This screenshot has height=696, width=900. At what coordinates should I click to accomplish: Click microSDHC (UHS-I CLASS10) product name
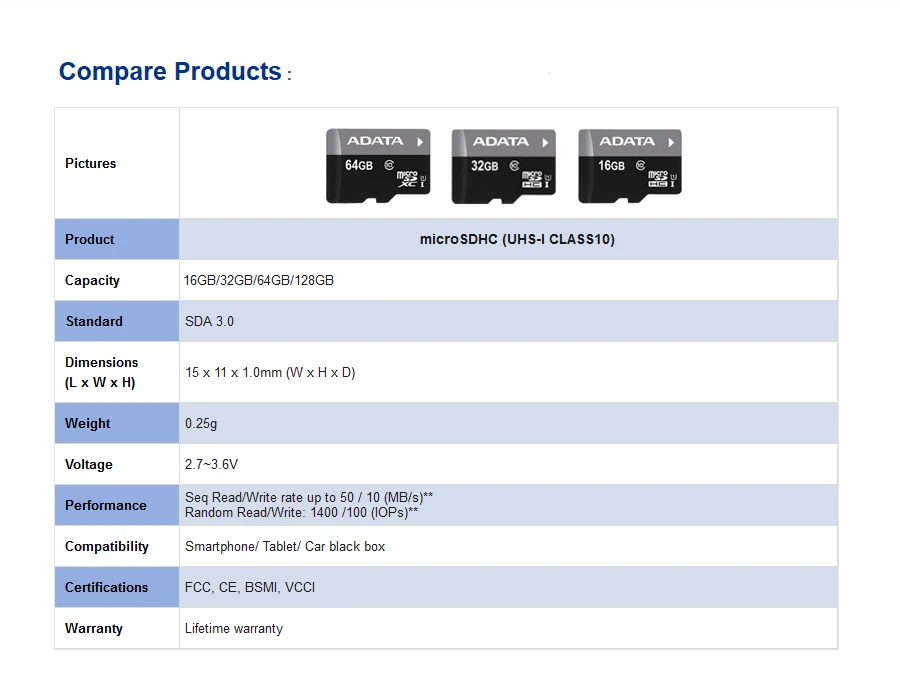coord(517,239)
